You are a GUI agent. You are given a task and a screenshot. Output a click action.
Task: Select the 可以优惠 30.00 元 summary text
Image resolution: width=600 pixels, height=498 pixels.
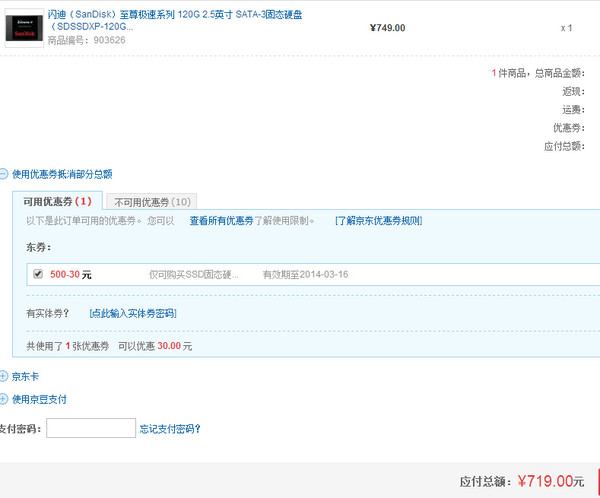click(x=155, y=346)
